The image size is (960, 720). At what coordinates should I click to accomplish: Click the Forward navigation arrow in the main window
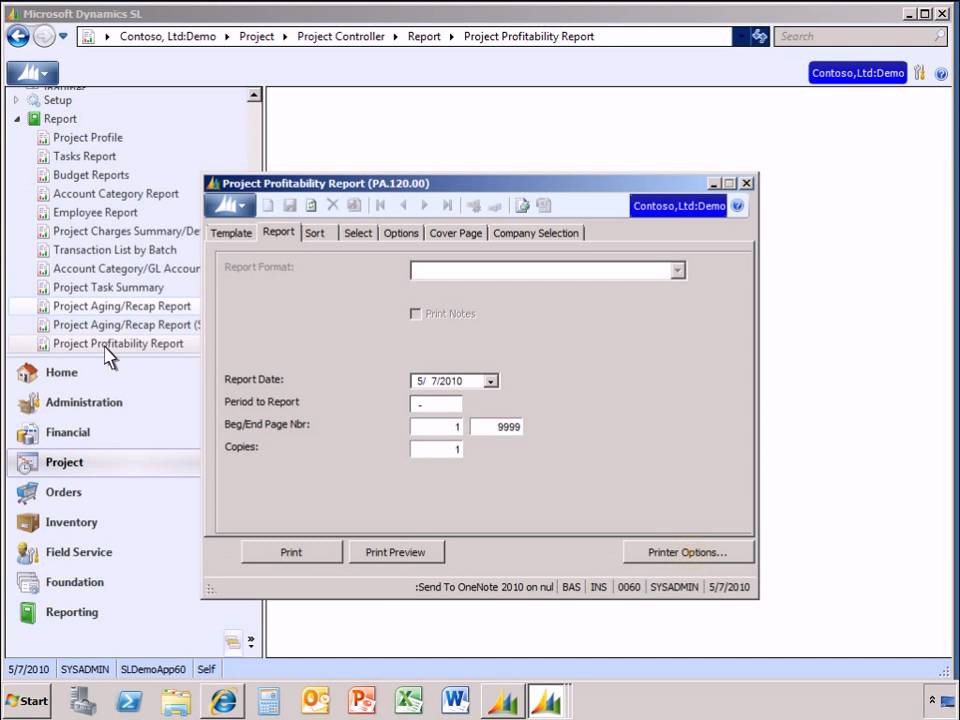pyautogui.click(x=43, y=37)
